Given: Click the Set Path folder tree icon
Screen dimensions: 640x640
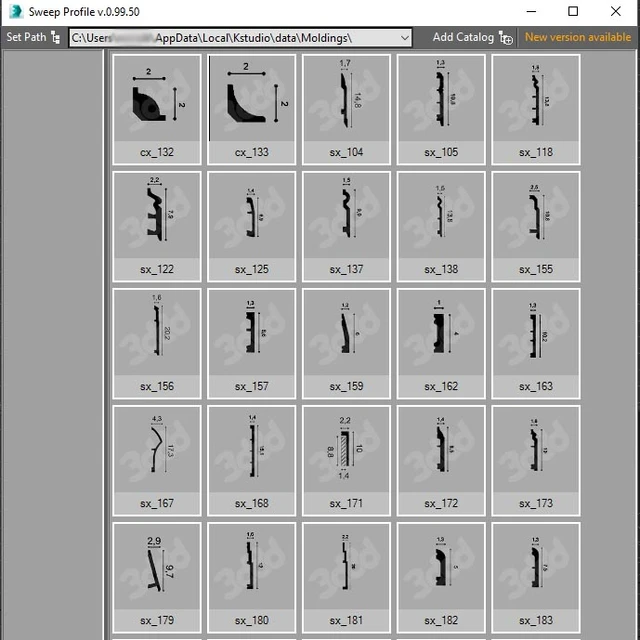Looking at the screenshot, I should click(x=56, y=37).
